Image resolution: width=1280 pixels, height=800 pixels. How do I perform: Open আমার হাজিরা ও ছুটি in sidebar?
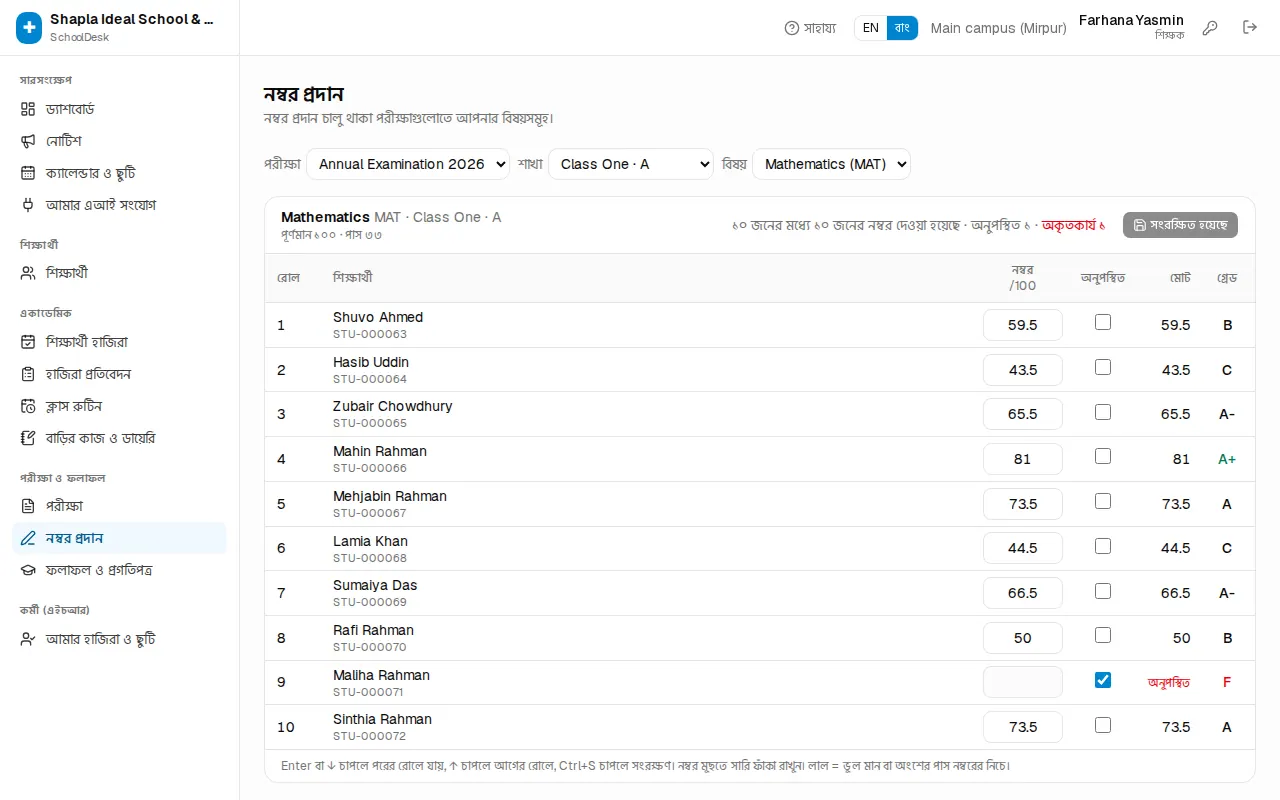(119, 639)
